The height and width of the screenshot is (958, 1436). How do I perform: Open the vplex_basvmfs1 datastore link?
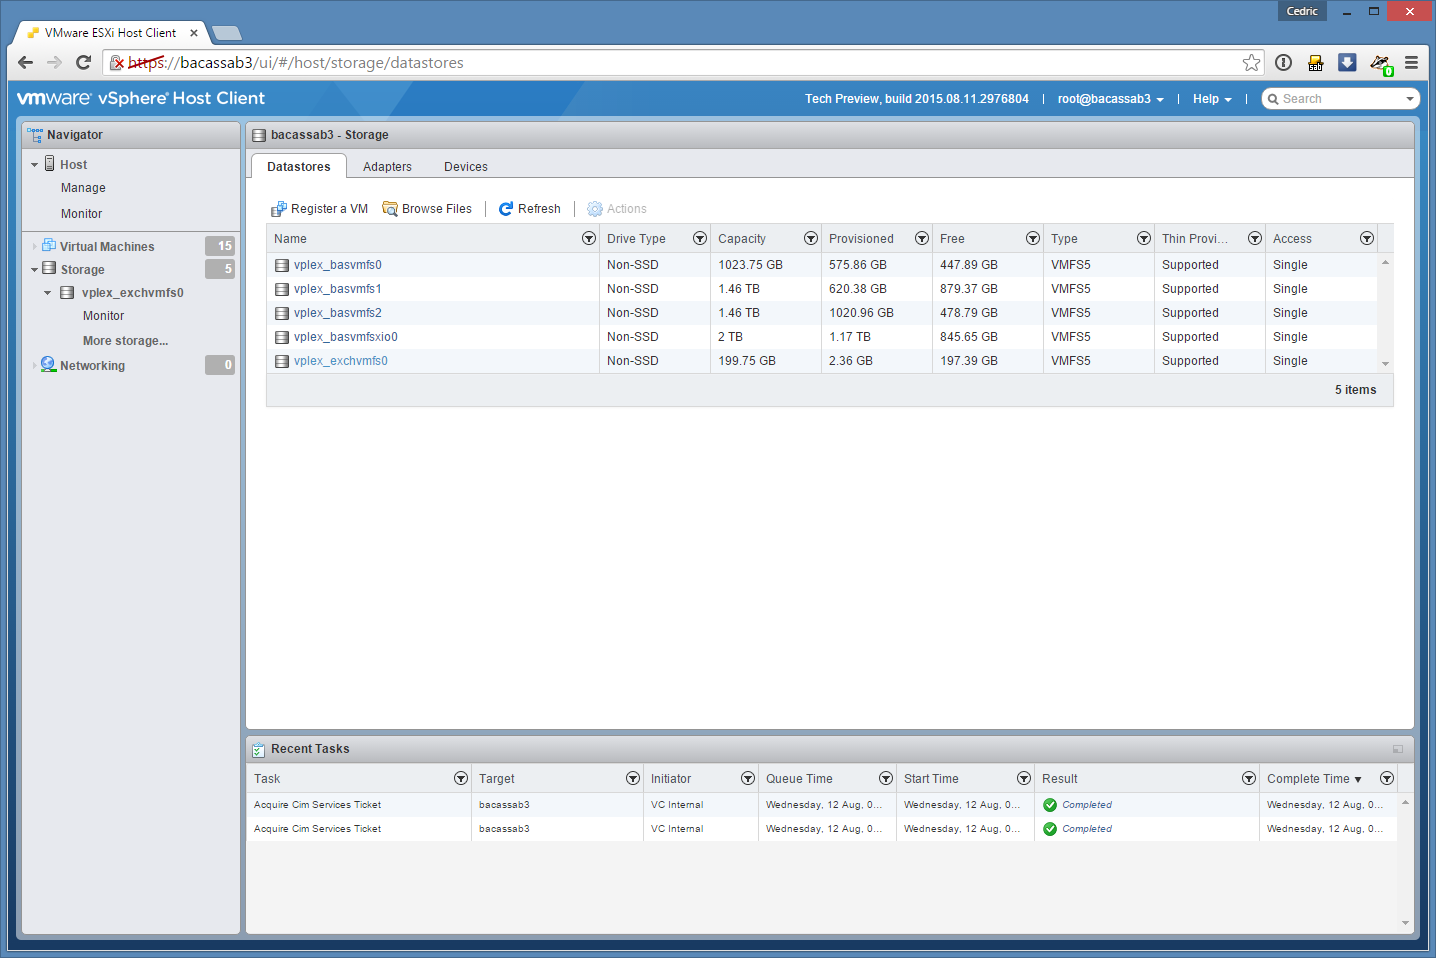coord(337,289)
